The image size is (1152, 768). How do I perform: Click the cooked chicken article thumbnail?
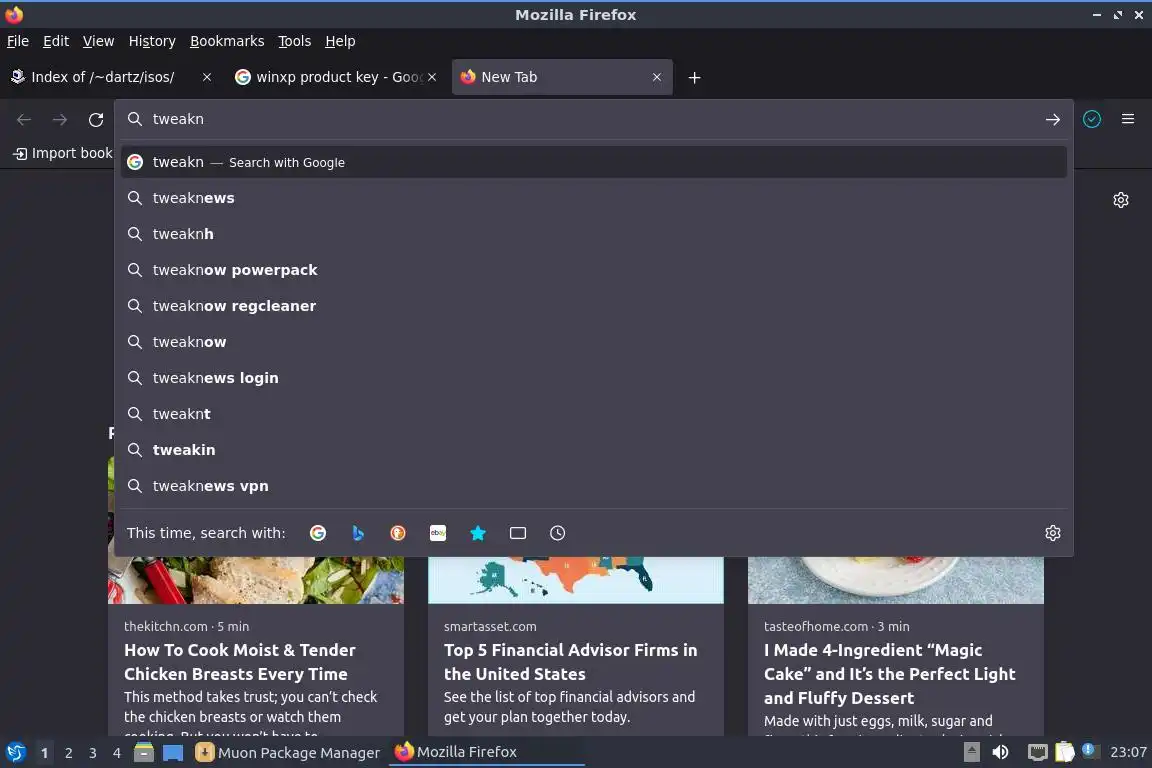(x=256, y=580)
